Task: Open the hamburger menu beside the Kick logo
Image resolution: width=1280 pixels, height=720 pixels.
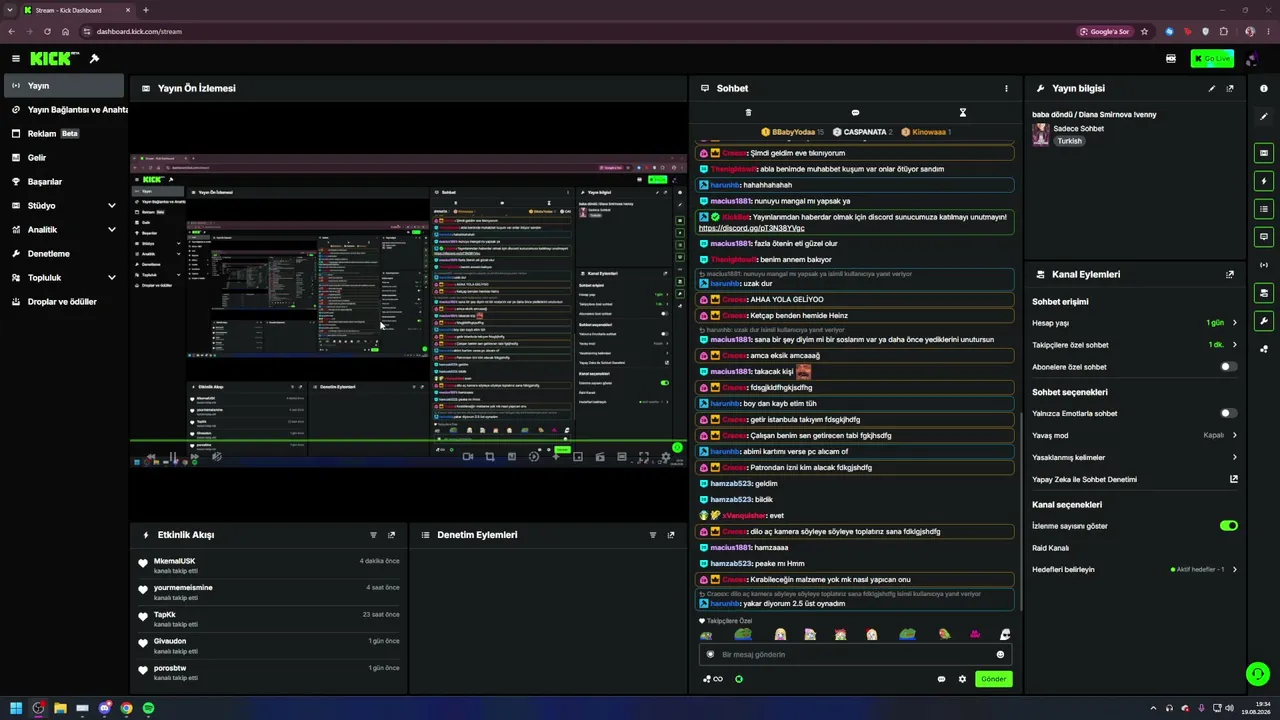Action: pyautogui.click(x=16, y=59)
